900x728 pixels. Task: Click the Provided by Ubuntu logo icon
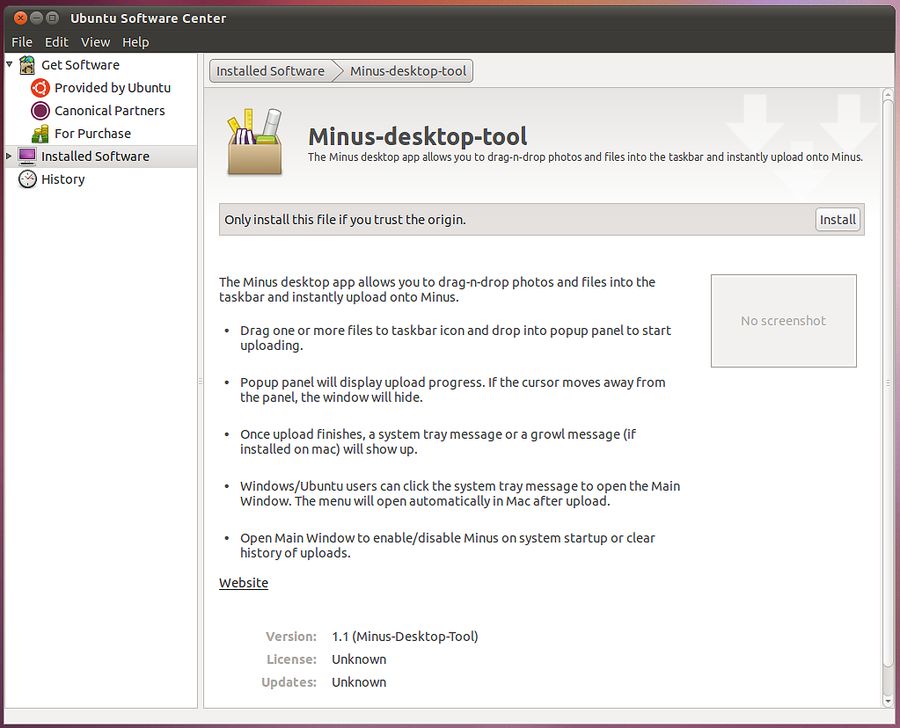coord(40,88)
